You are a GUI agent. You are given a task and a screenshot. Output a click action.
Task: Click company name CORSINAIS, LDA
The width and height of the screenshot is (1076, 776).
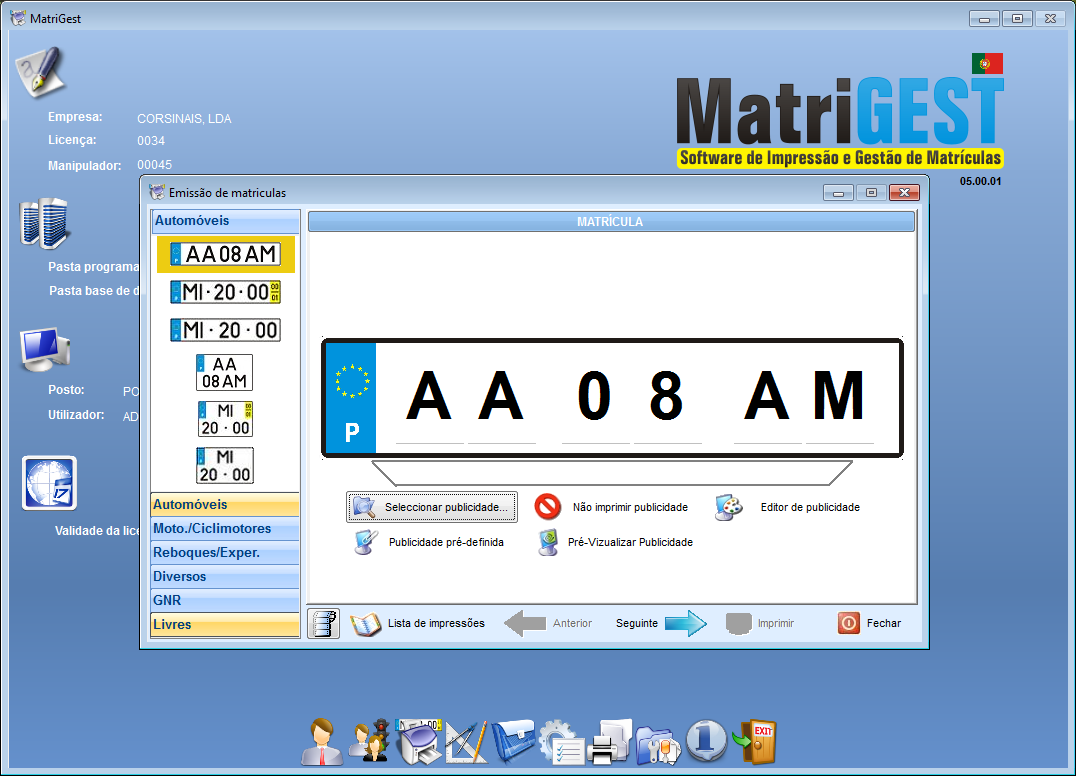[184, 119]
